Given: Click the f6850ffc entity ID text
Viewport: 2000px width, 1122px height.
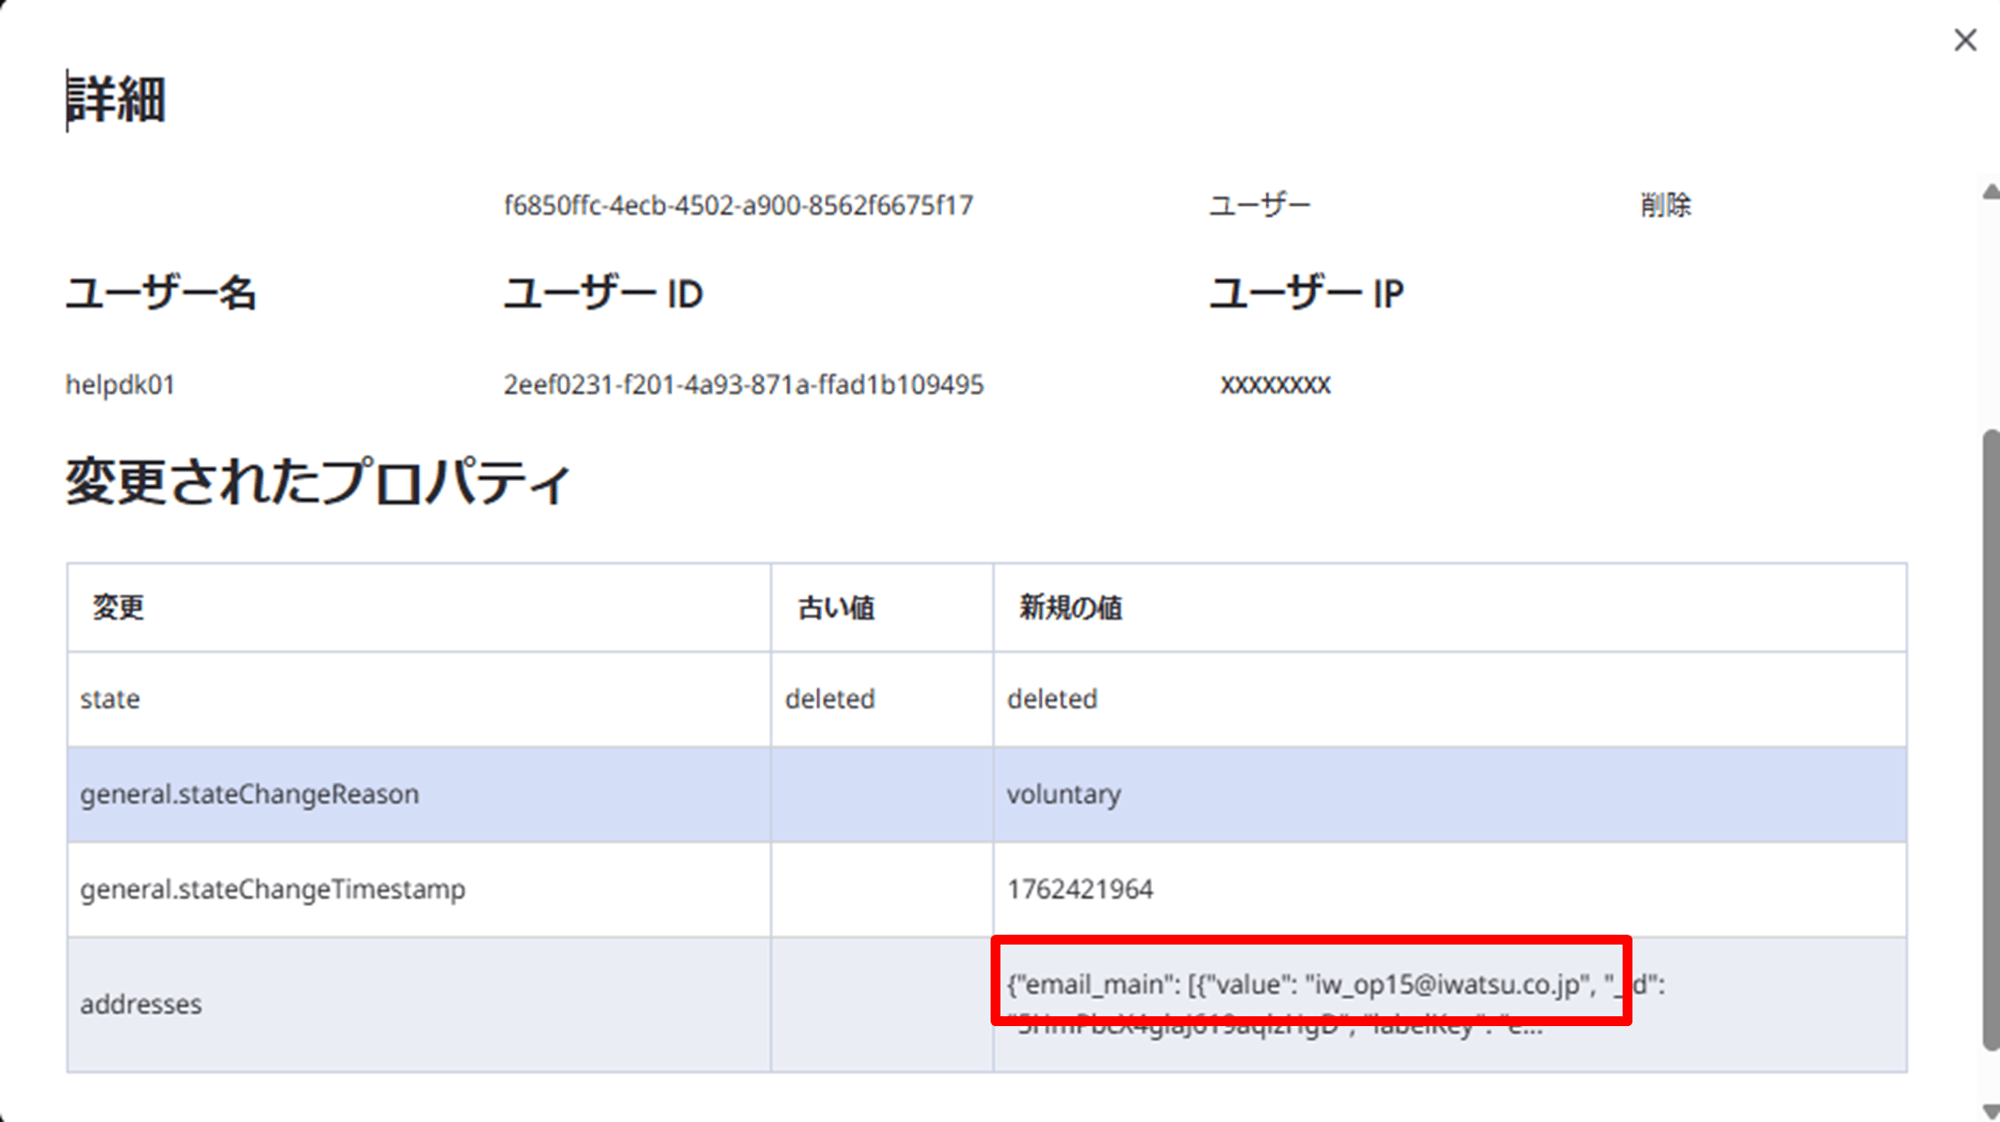Looking at the screenshot, I should click(x=738, y=205).
